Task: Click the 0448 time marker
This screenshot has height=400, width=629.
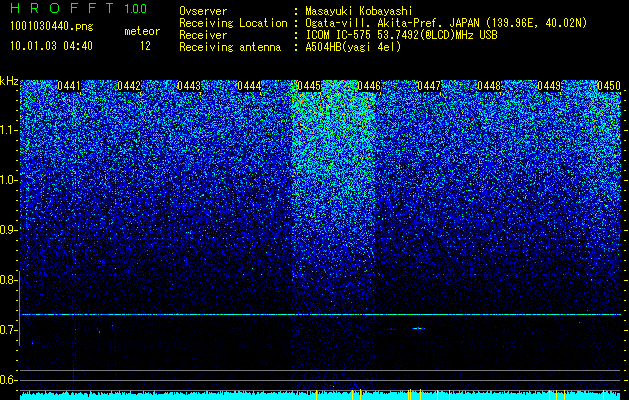Action: pyautogui.click(x=489, y=86)
